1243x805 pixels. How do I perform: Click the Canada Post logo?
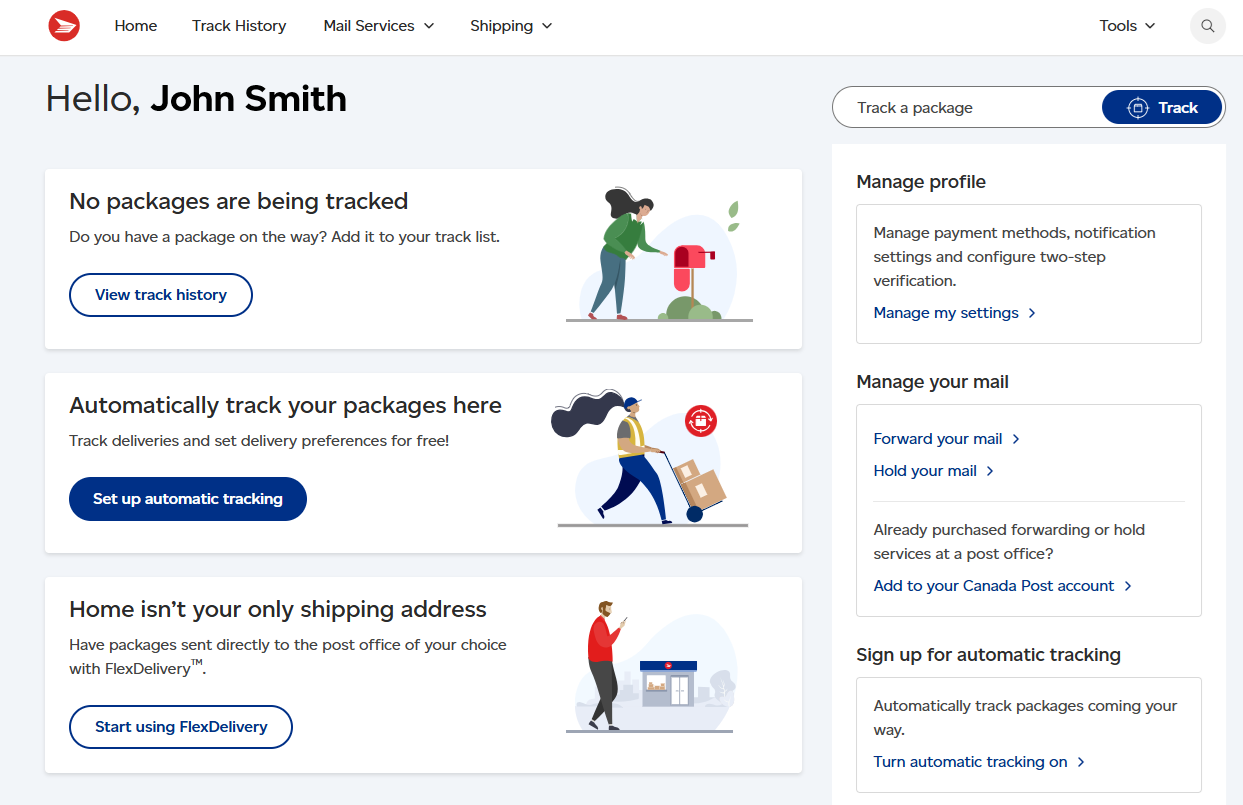tap(64, 26)
